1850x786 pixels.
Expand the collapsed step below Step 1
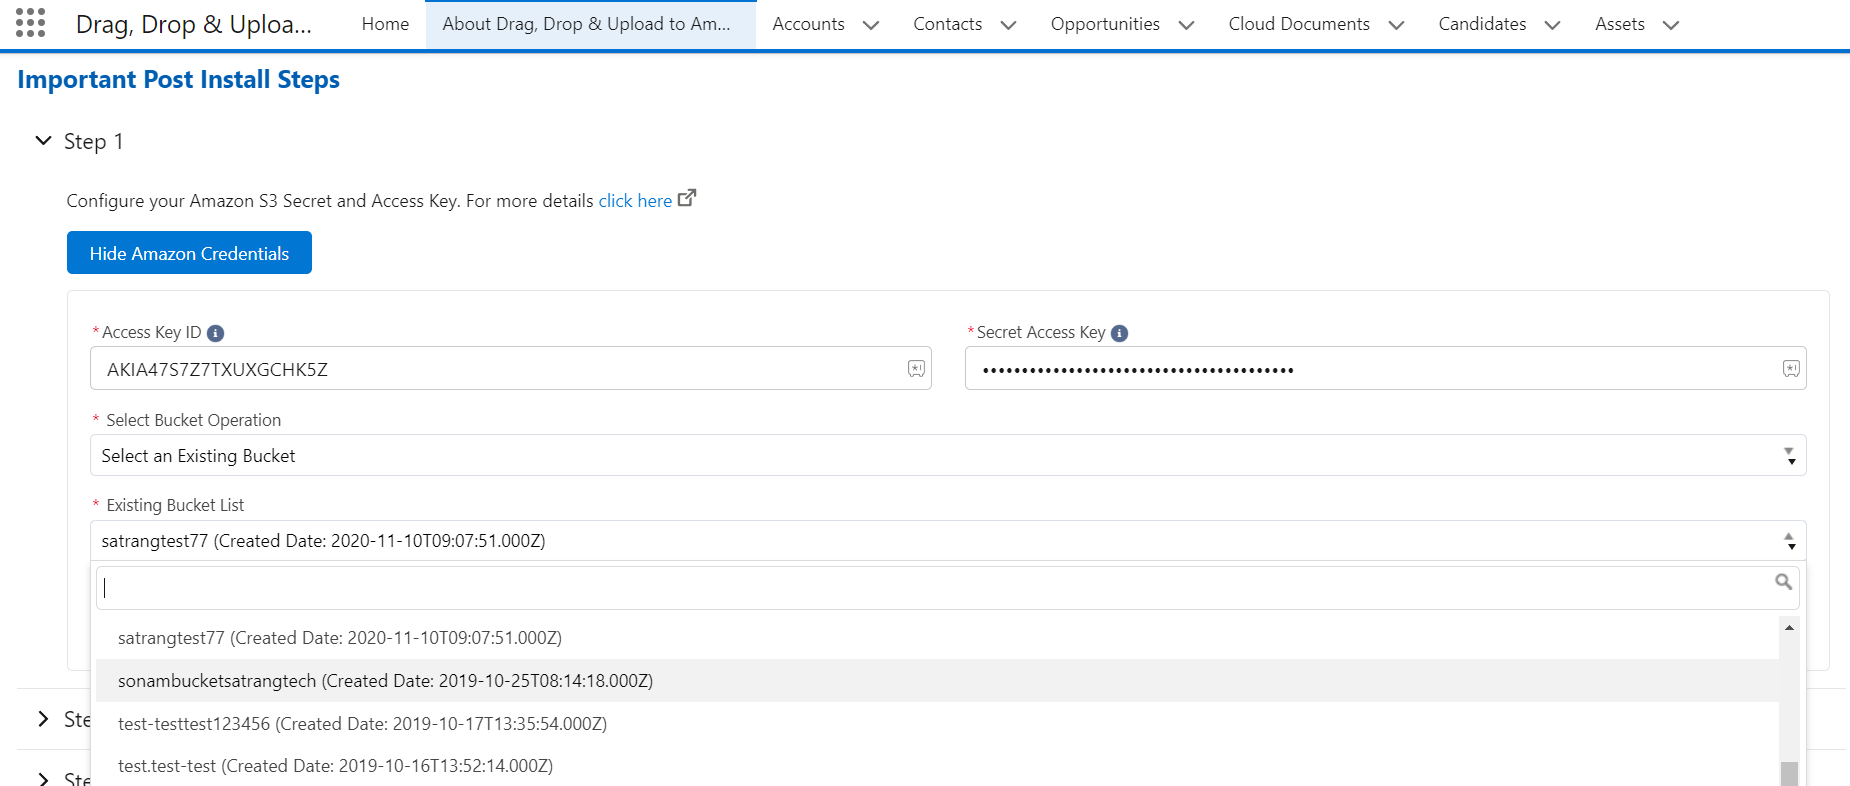[x=43, y=719]
